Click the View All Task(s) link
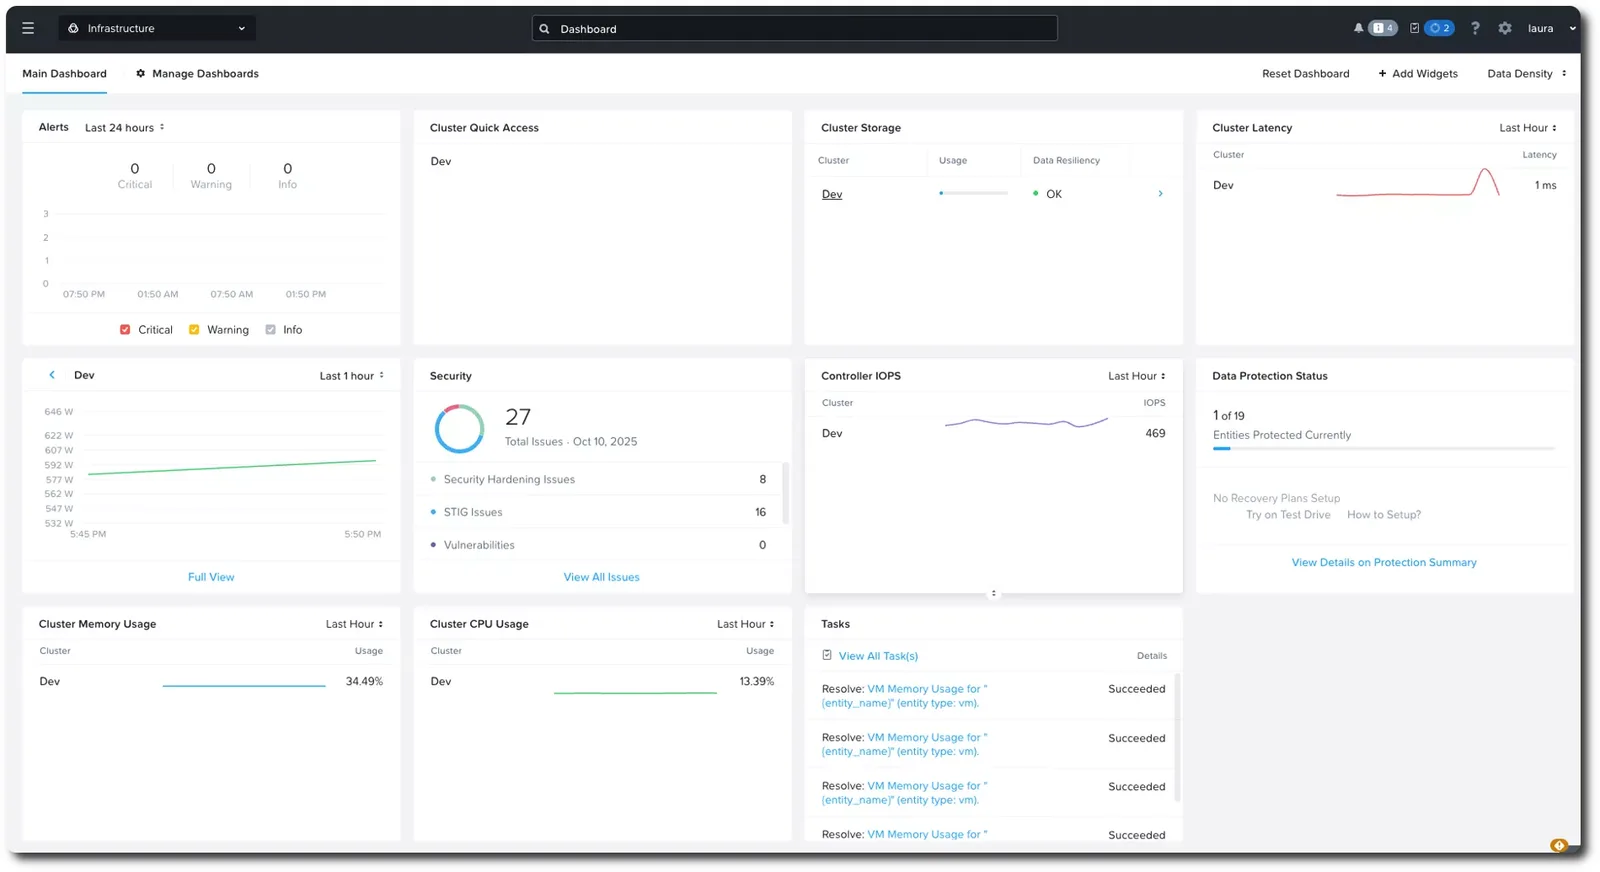Image resolution: width=1600 pixels, height=872 pixels. point(878,655)
